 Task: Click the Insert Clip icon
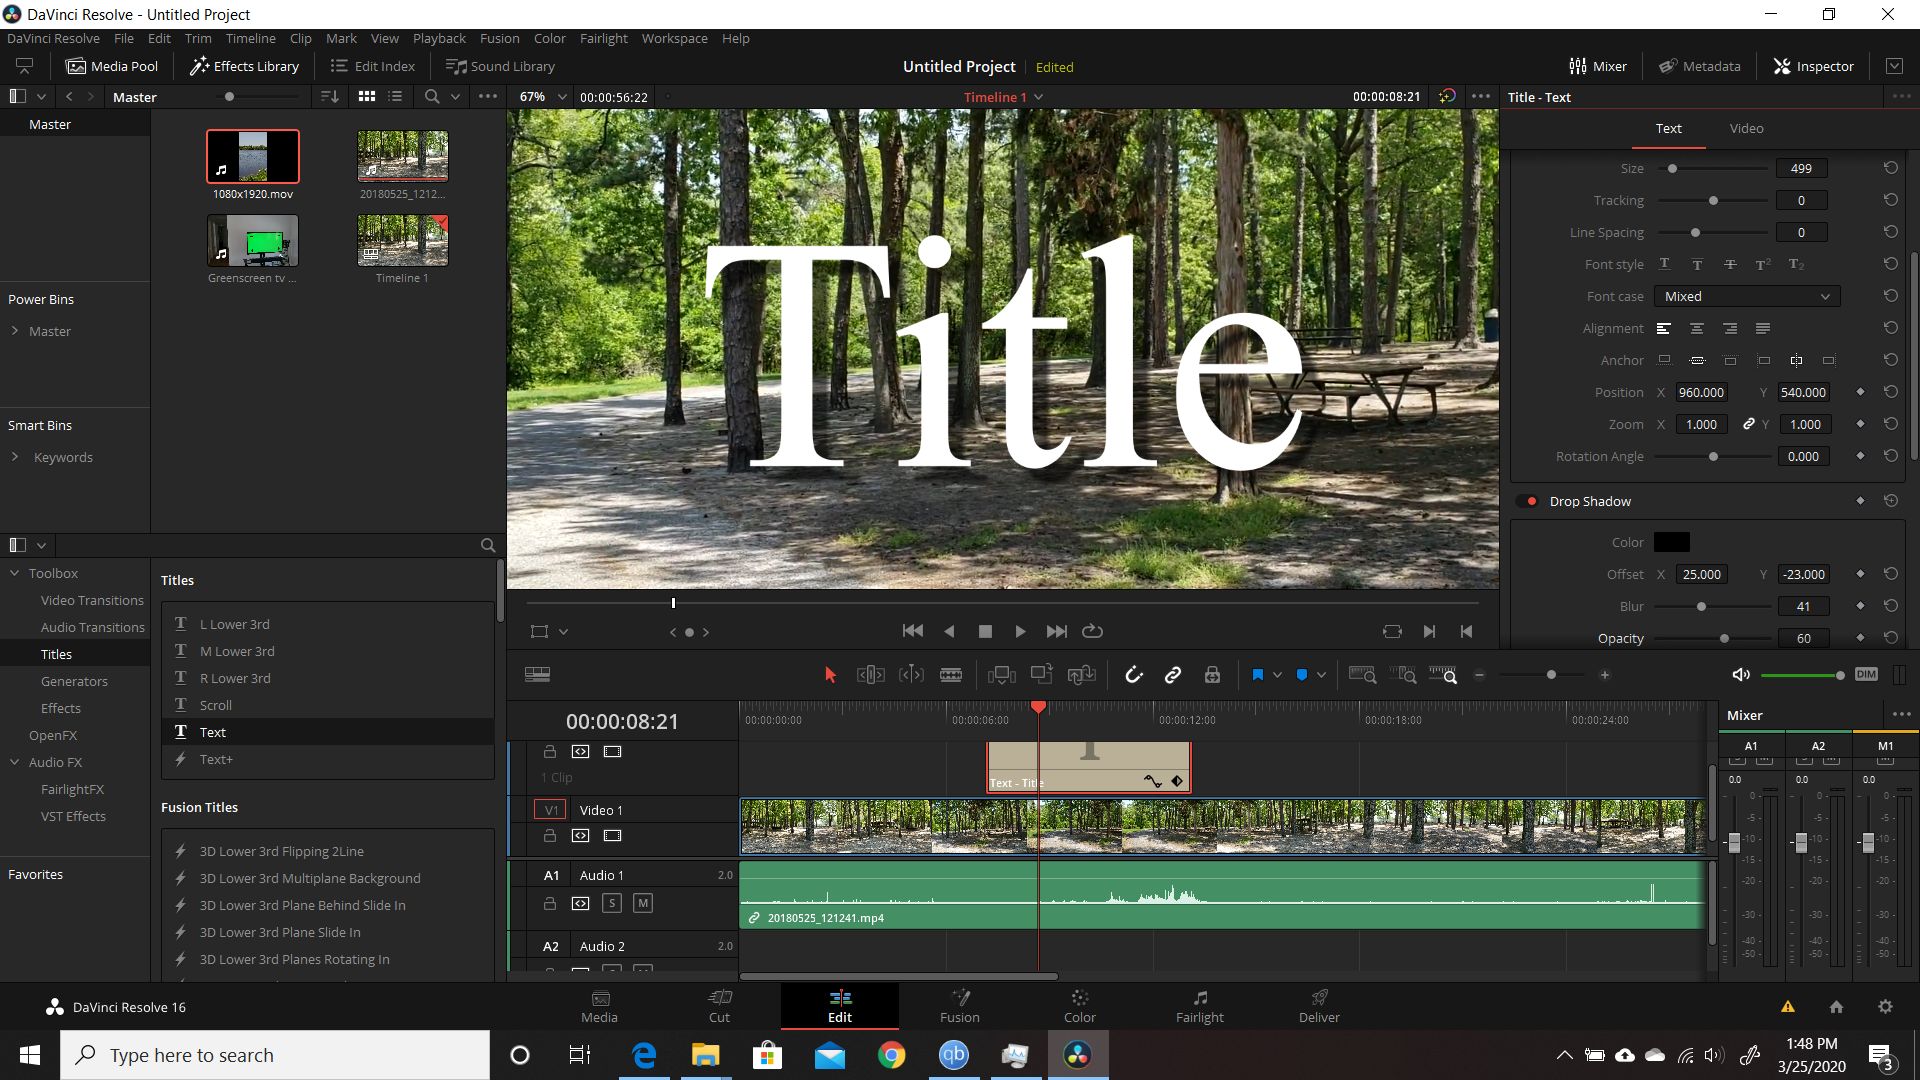click(x=1001, y=675)
